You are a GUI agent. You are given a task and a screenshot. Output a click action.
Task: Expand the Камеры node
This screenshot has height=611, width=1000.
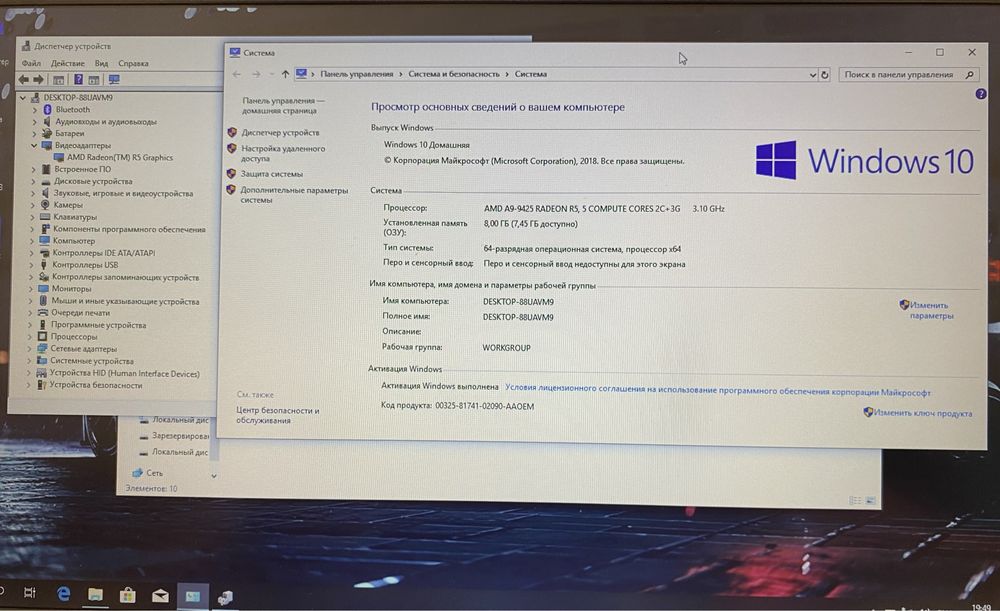pos(32,205)
